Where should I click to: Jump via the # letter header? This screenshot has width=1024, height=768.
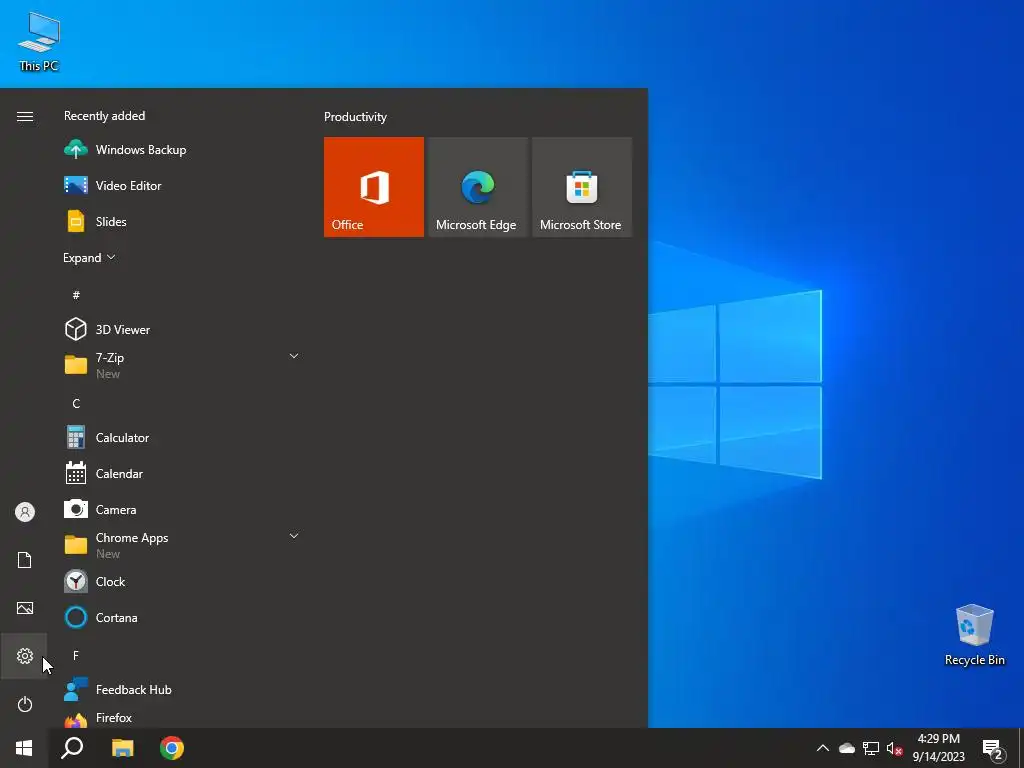point(76,295)
